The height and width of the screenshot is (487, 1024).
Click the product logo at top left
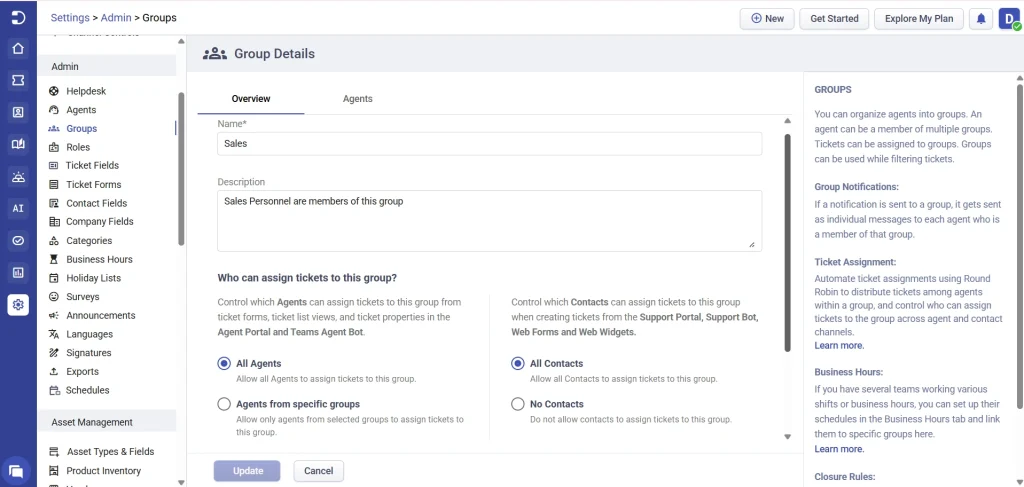click(x=18, y=18)
